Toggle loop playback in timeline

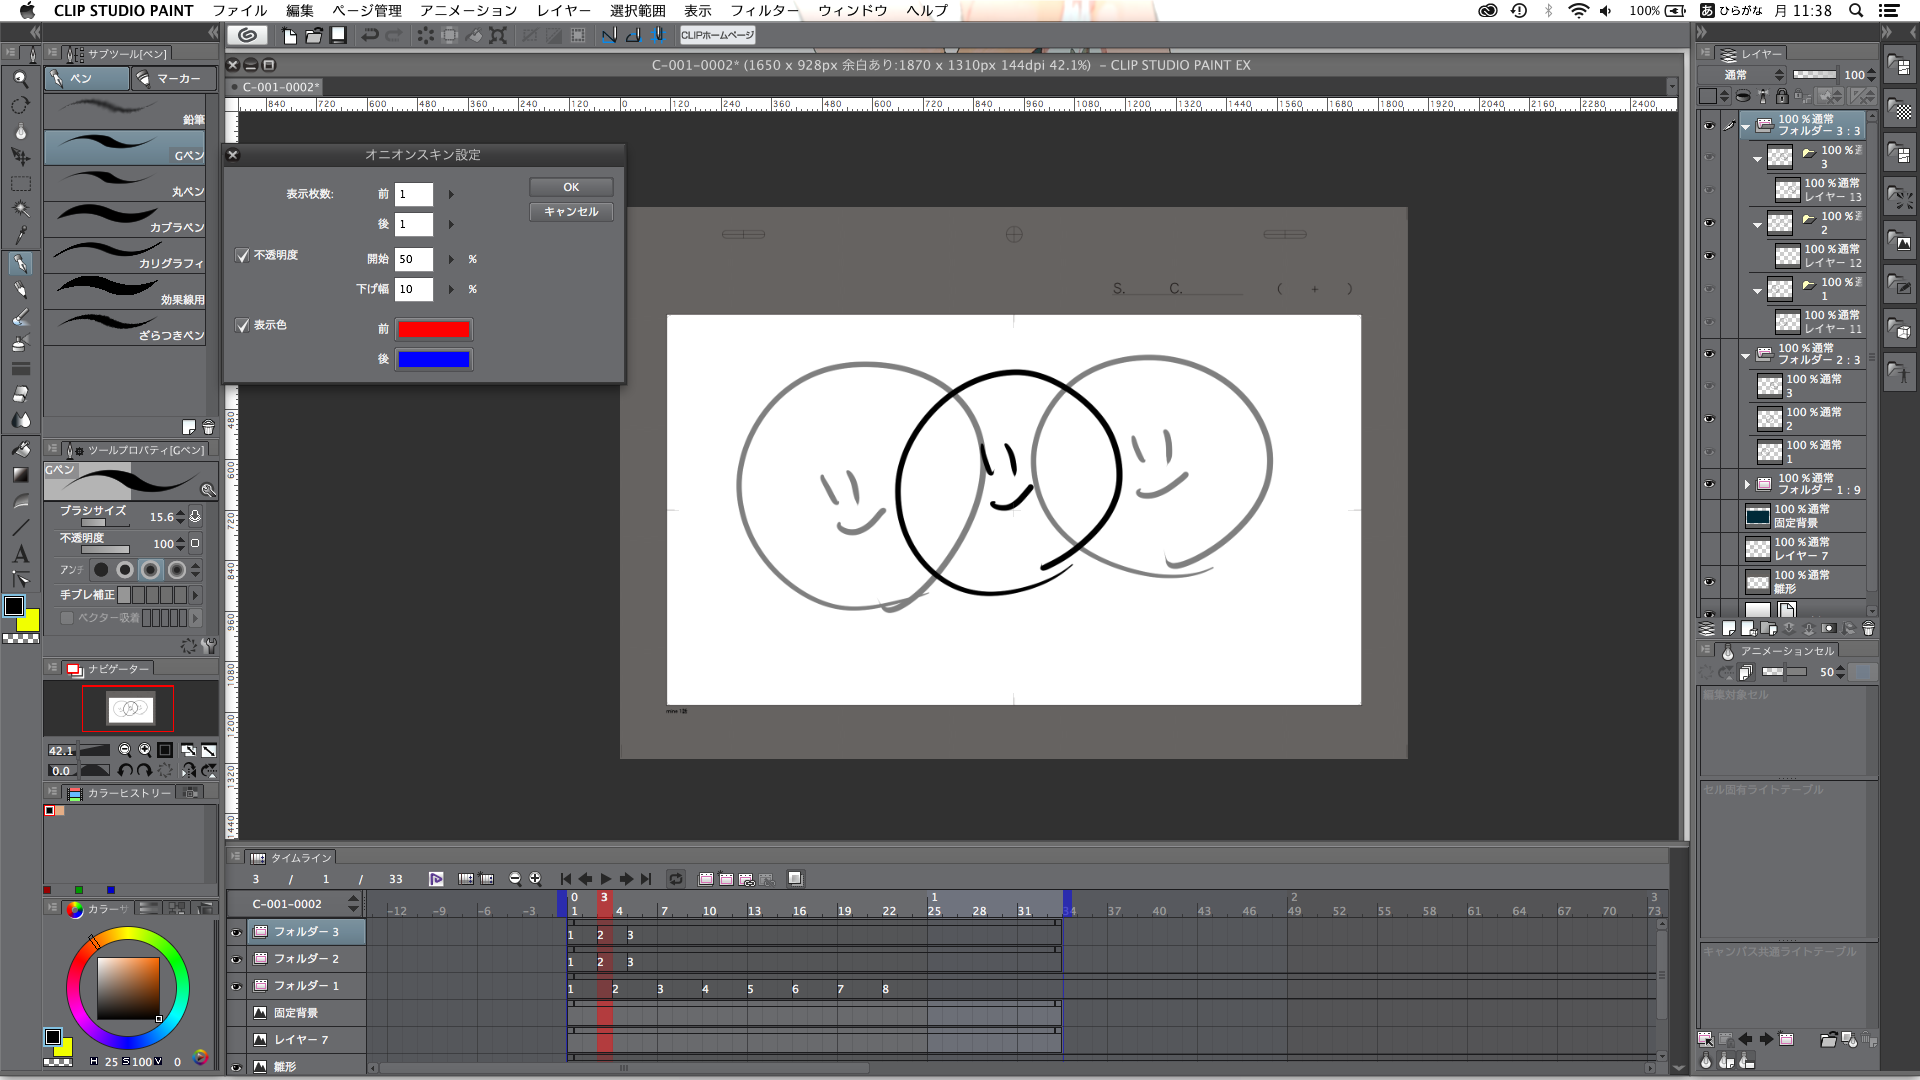[676, 879]
